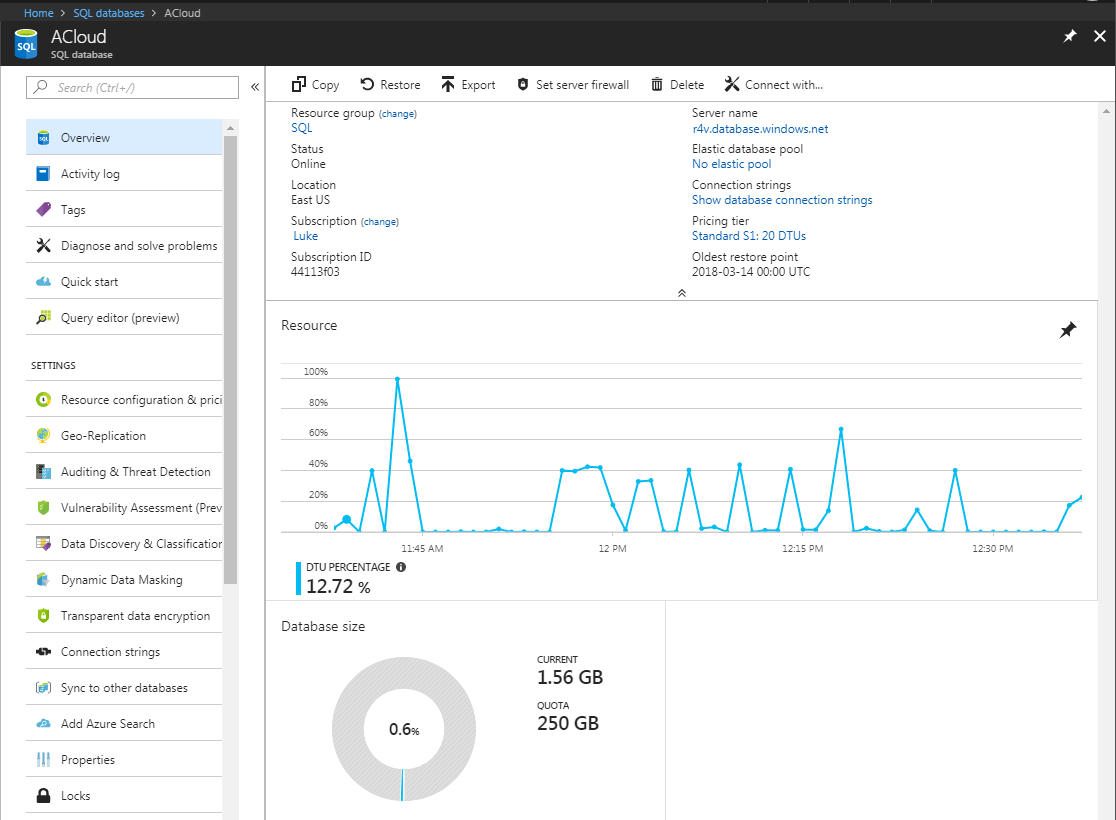Click the Geo-Replication globe icon
Image resolution: width=1116 pixels, height=820 pixels.
tap(43, 435)
